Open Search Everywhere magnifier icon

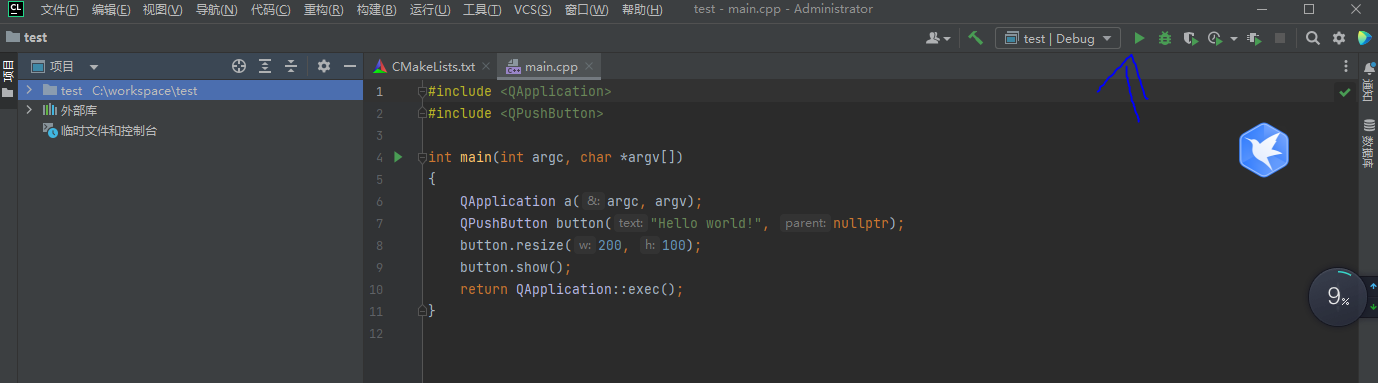(1313, 38)
